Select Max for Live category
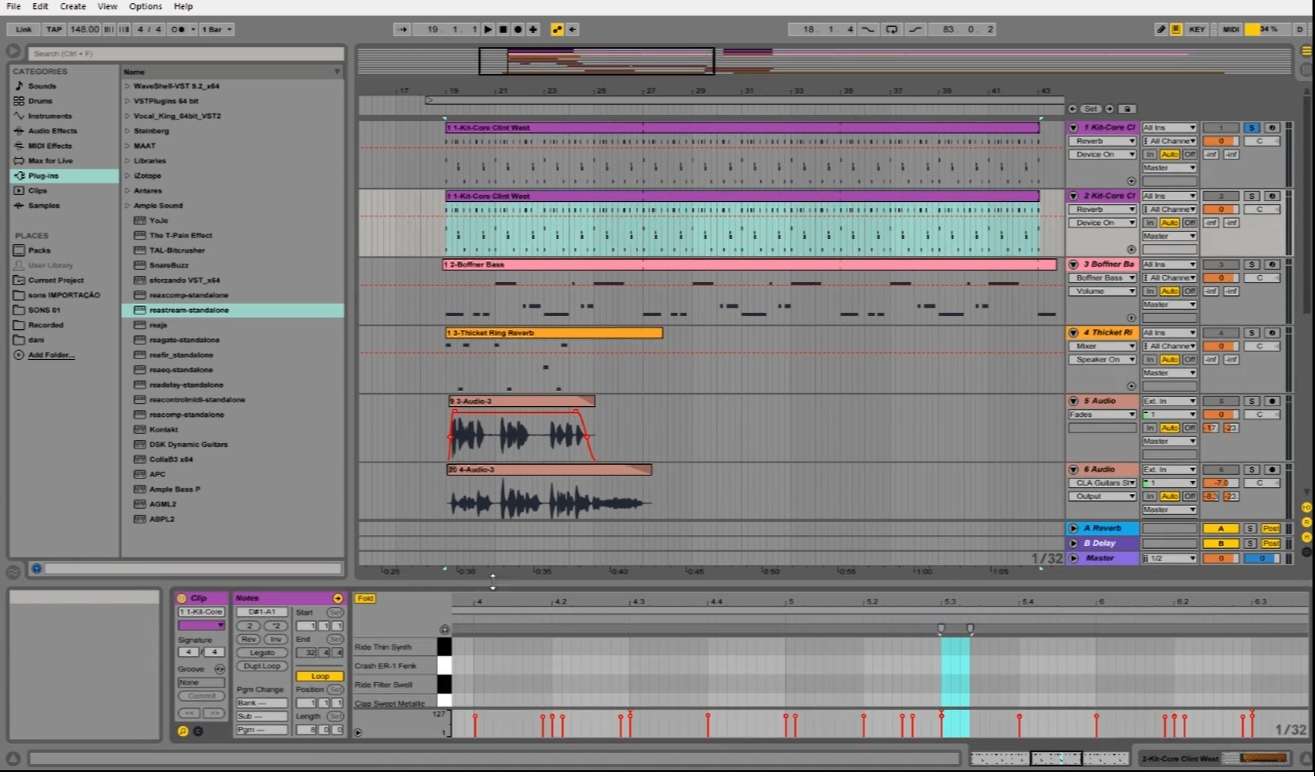1315x776 pixels. 50,161
